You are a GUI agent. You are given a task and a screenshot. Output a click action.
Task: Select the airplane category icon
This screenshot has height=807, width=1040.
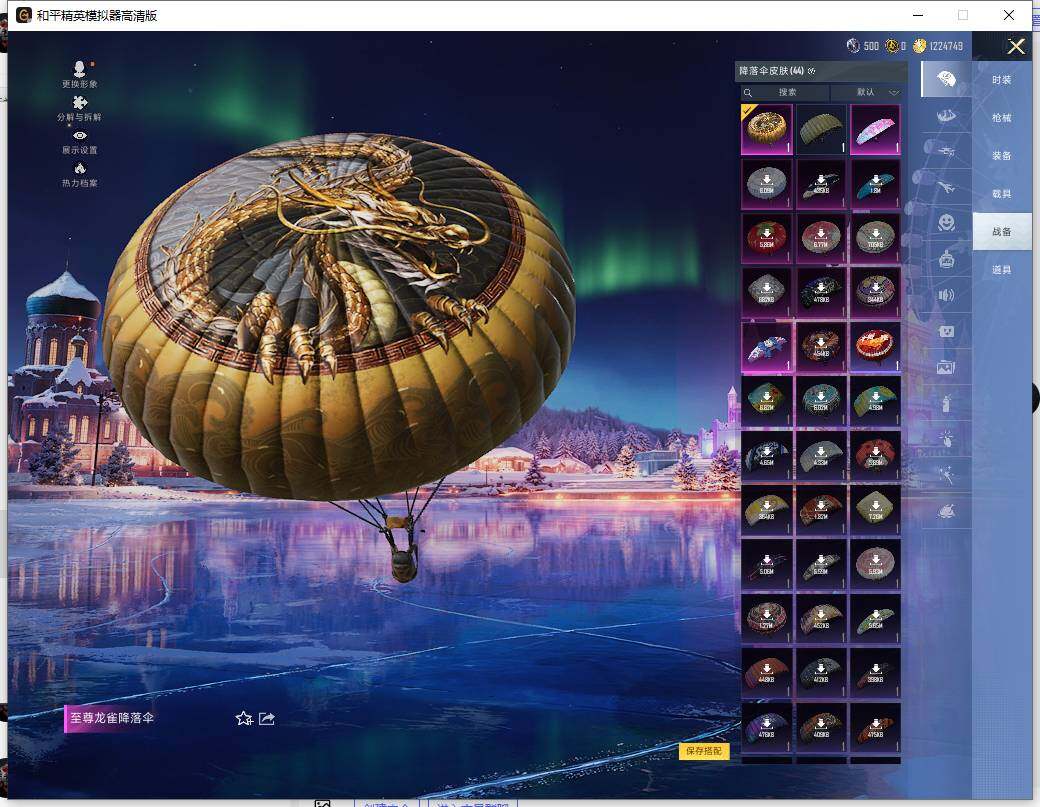pyautogui.click(x=946, y=187)
